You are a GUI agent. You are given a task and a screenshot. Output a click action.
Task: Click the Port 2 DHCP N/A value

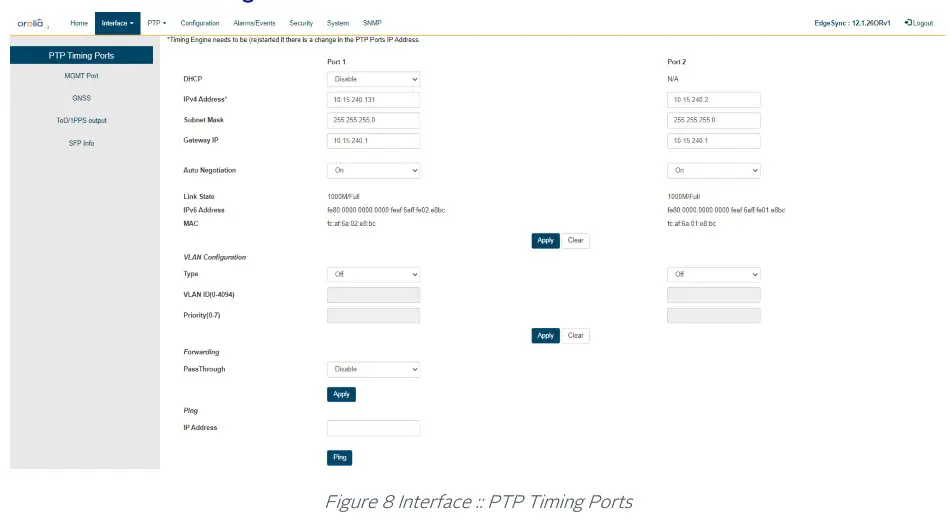(x=673, y=79)
